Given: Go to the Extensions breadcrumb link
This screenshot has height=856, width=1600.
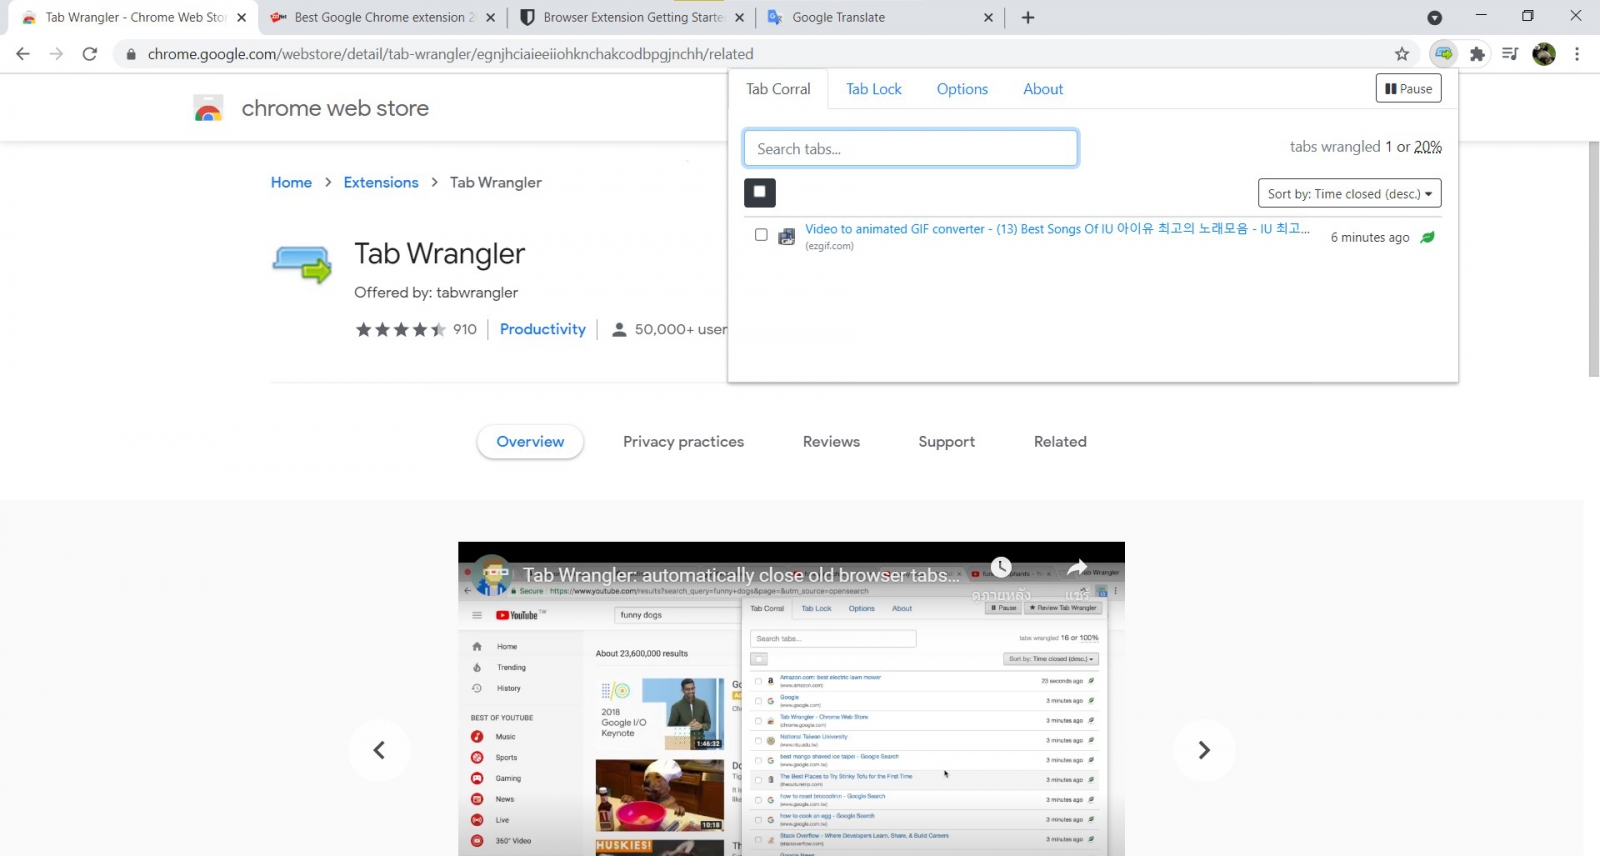Looking at the screenshot, I should point(381,182).
